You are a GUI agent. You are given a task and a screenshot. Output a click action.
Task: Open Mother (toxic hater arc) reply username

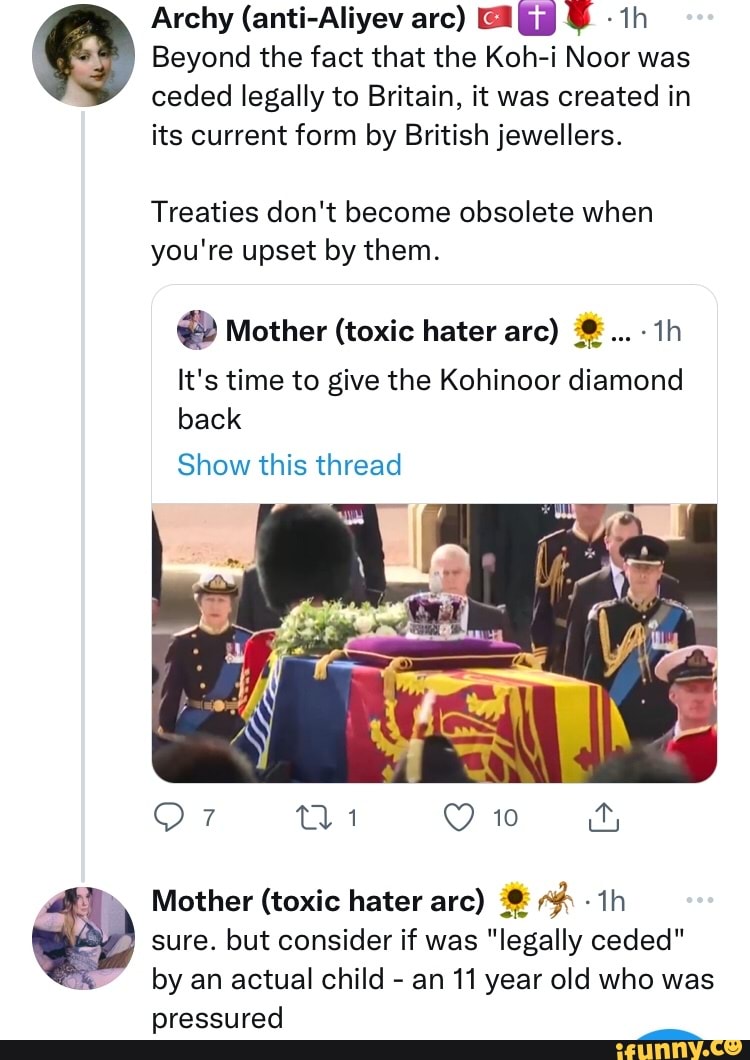pos(318,901)
